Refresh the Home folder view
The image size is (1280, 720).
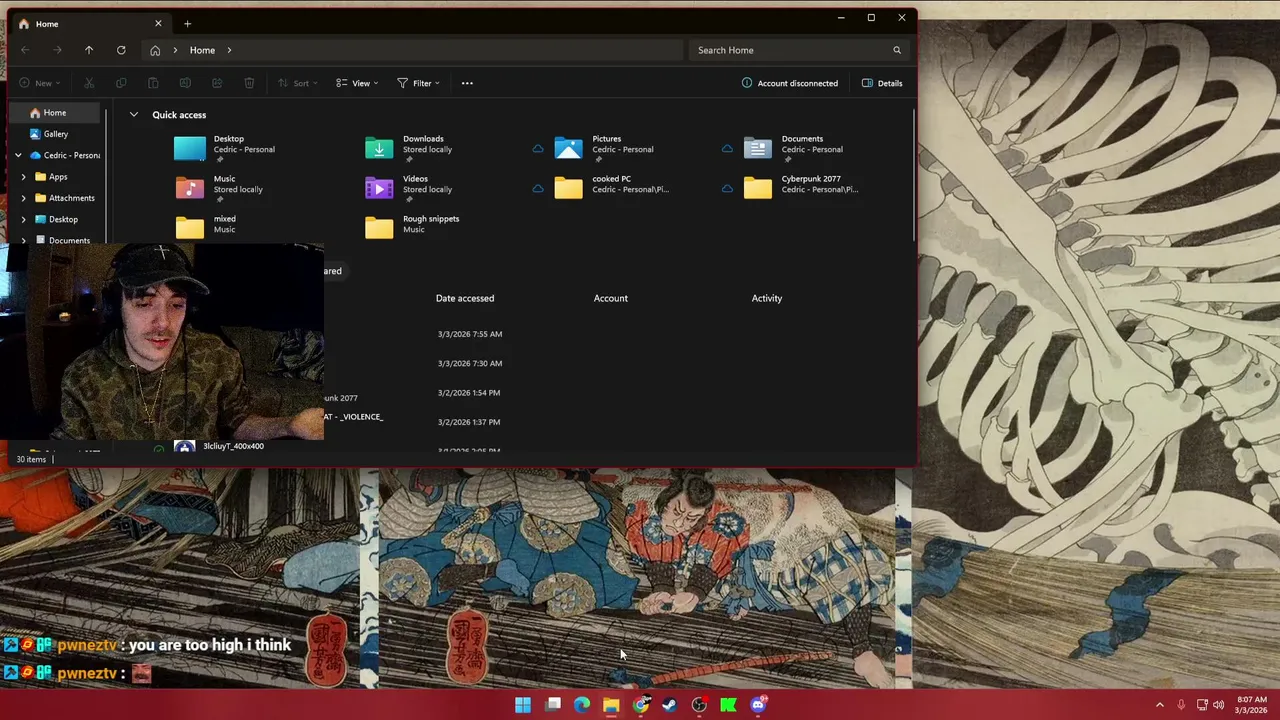click(121, 50)
